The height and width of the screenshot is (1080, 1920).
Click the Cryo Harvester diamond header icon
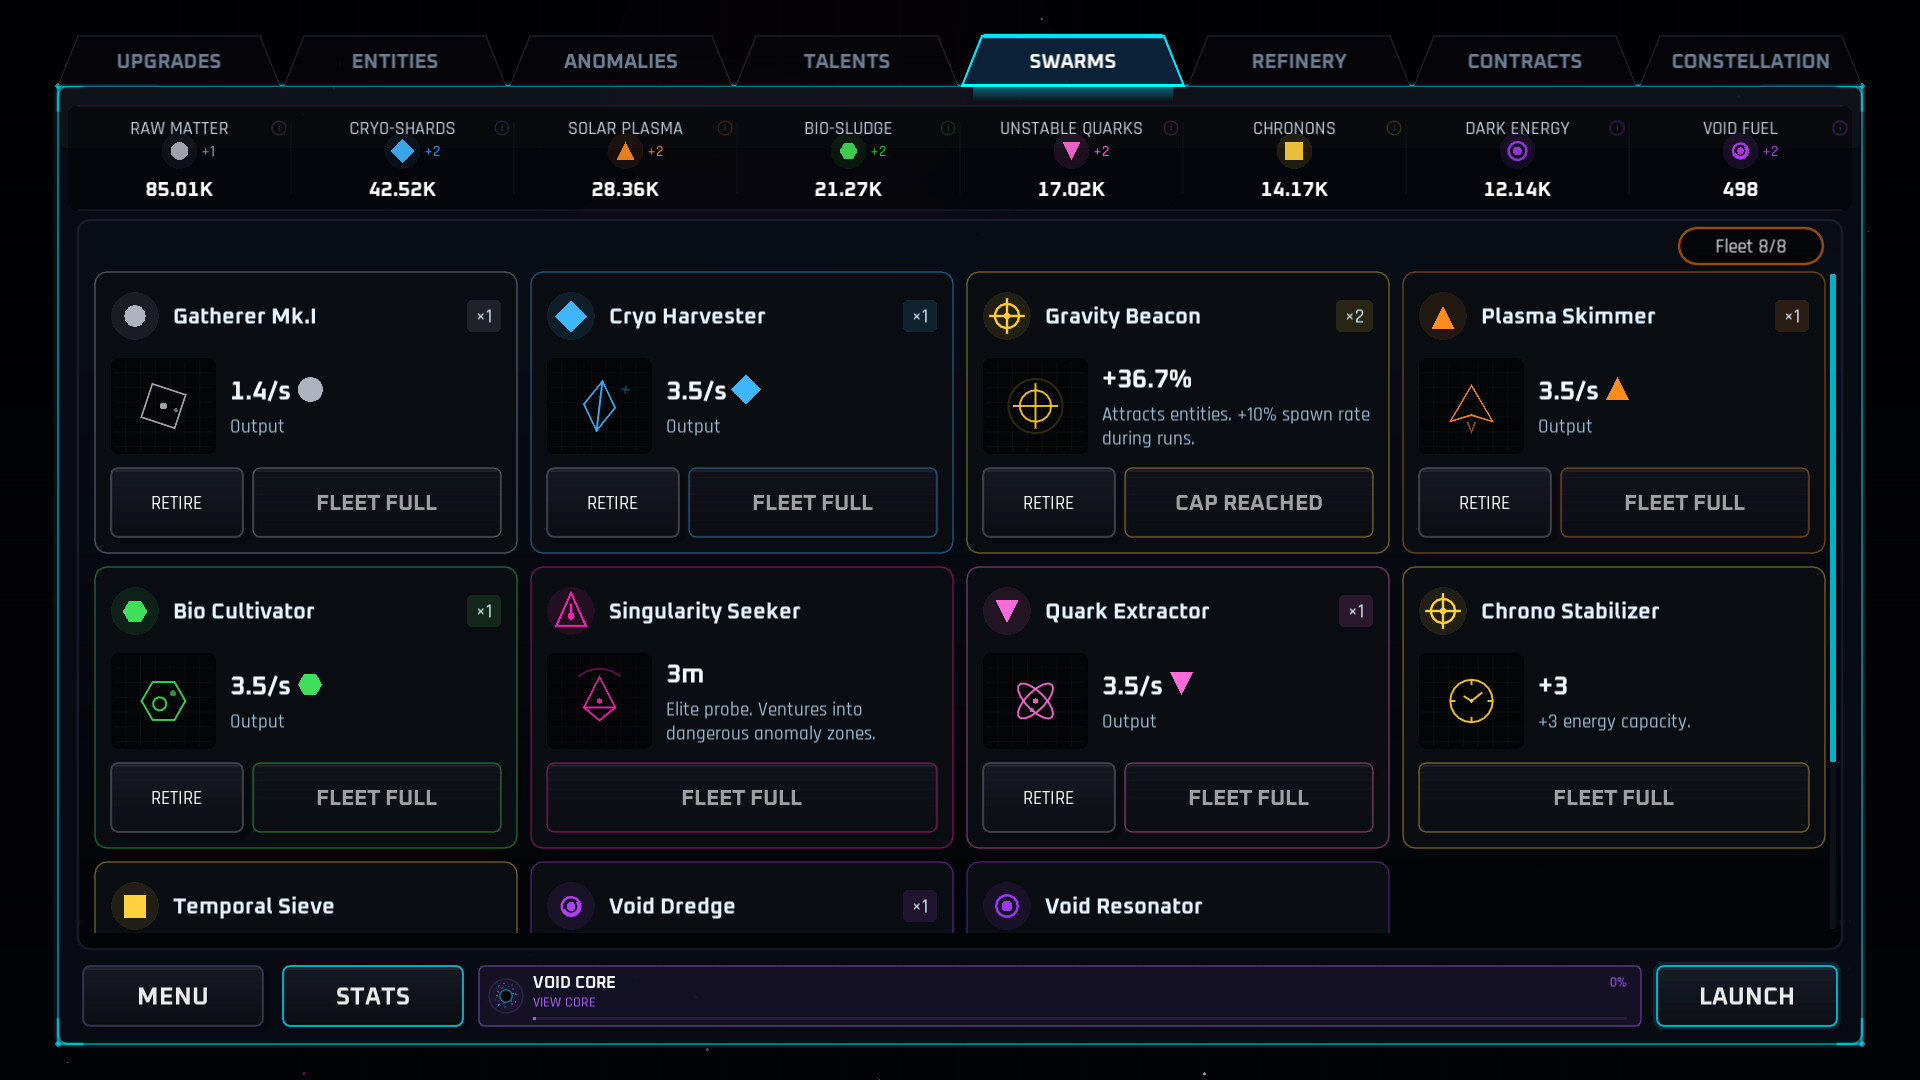[571, 316]
